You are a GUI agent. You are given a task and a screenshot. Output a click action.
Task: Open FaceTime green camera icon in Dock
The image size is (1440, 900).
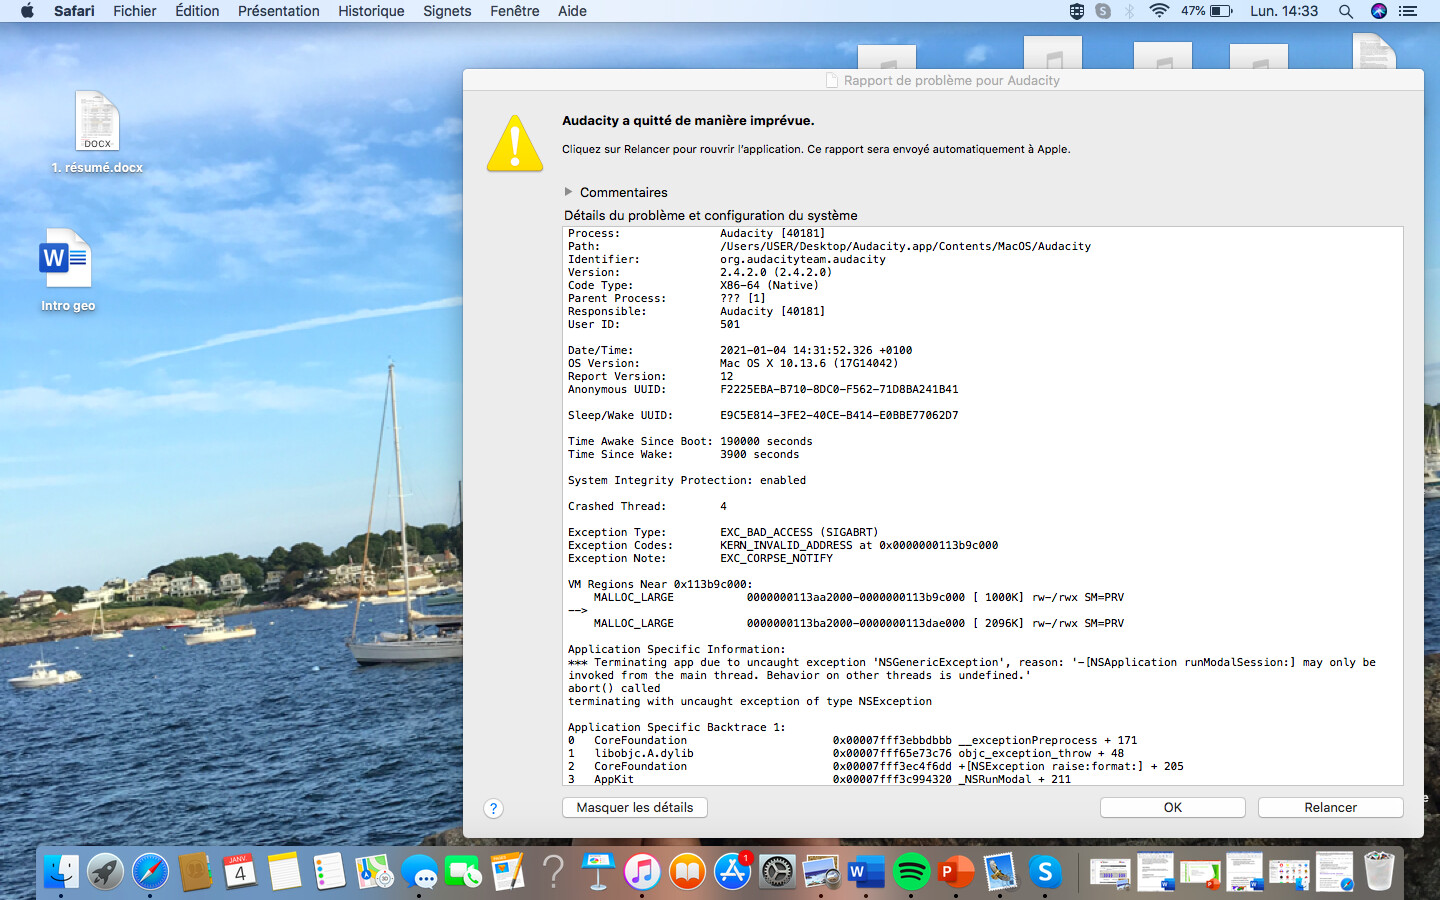coord(463,872)
